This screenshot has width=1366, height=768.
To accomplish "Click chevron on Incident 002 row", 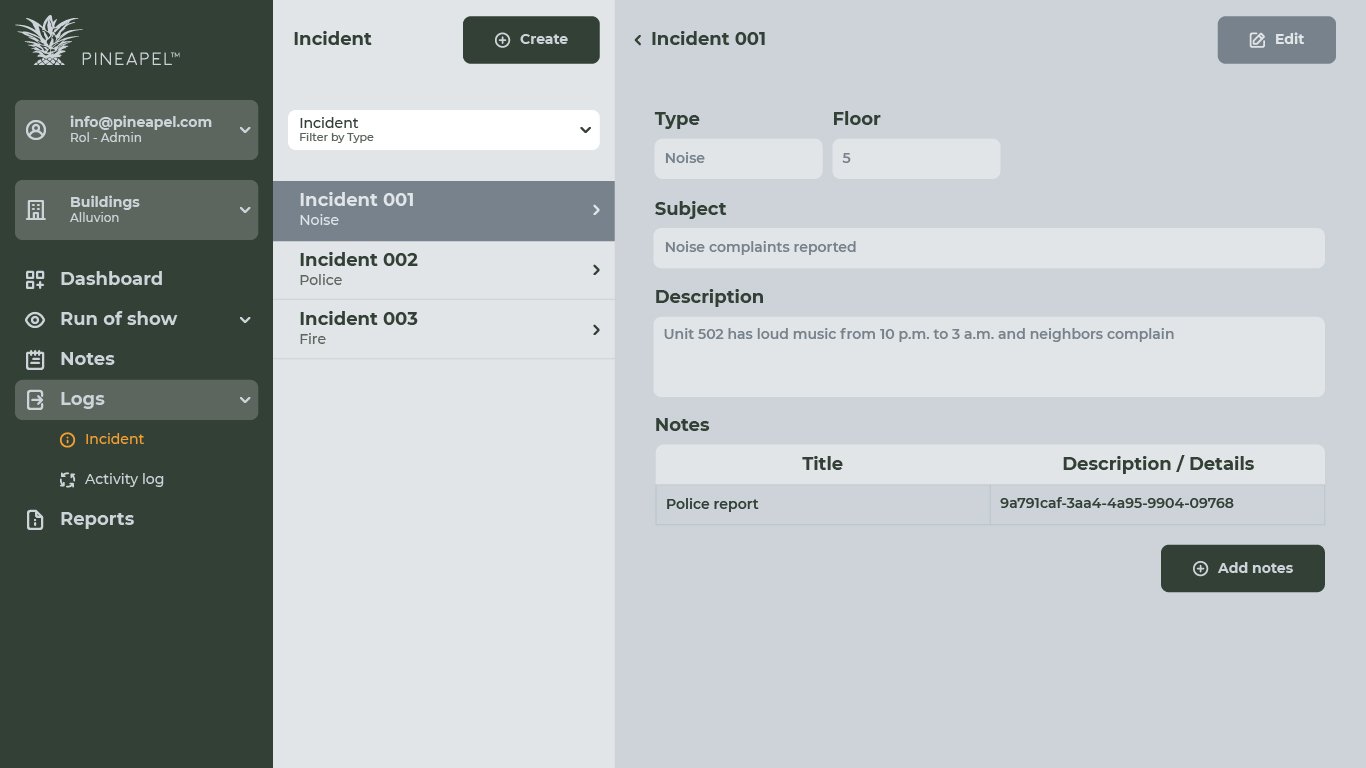I will (596, 270).
